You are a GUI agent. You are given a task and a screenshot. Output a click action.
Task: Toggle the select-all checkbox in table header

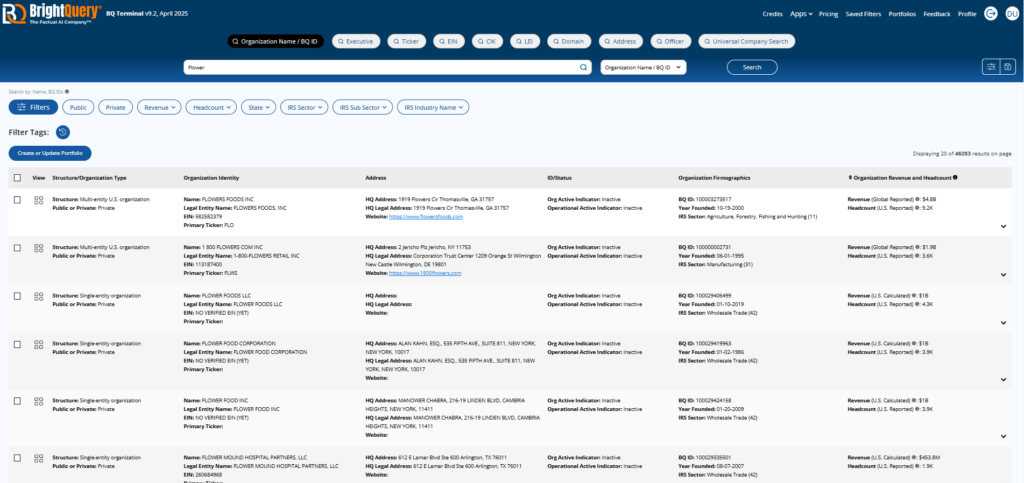pos(17,178)
